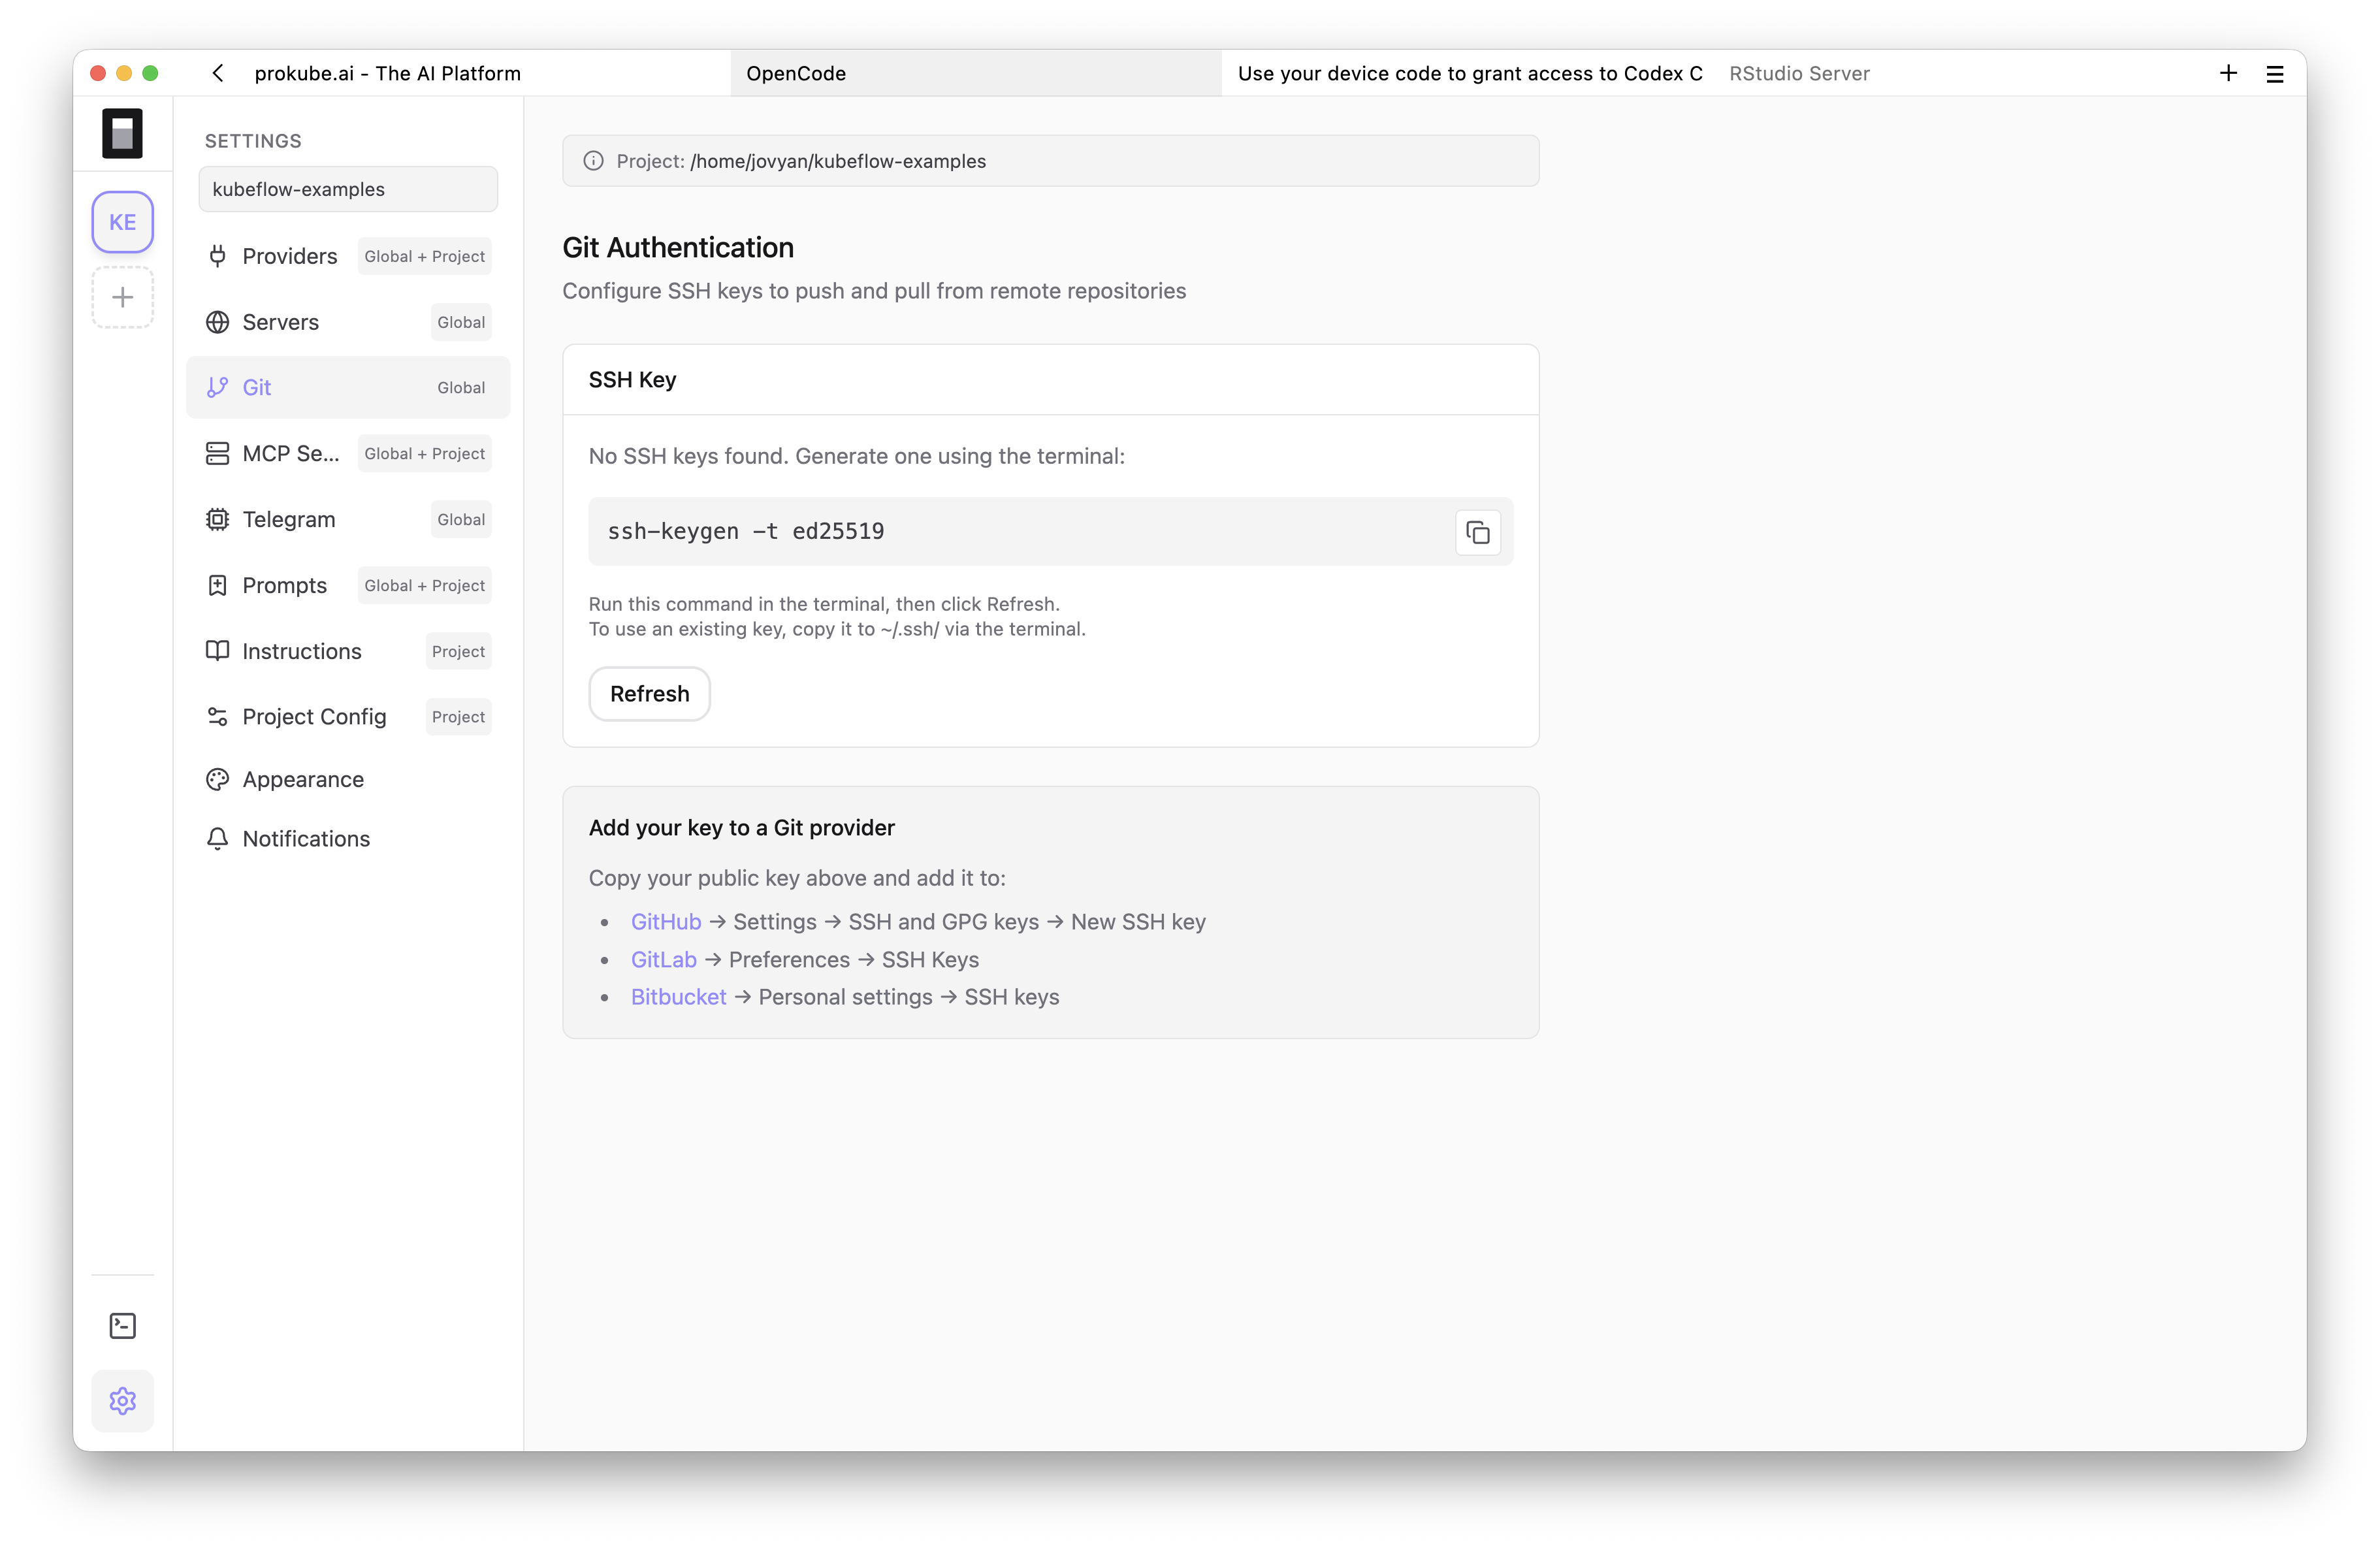Open Project Config settings

tap(348, 717)
